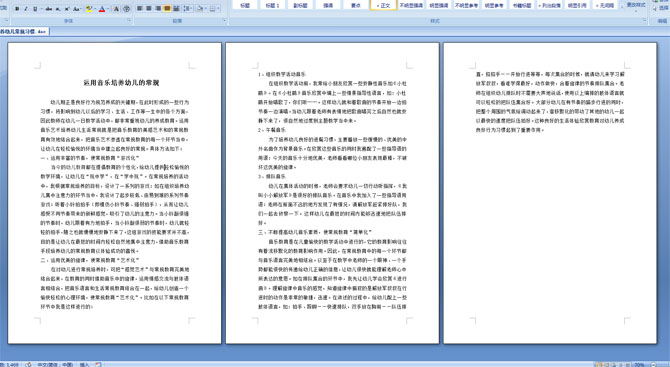Toggle justified alignment button
670x367 pixels.
(167, 9)
